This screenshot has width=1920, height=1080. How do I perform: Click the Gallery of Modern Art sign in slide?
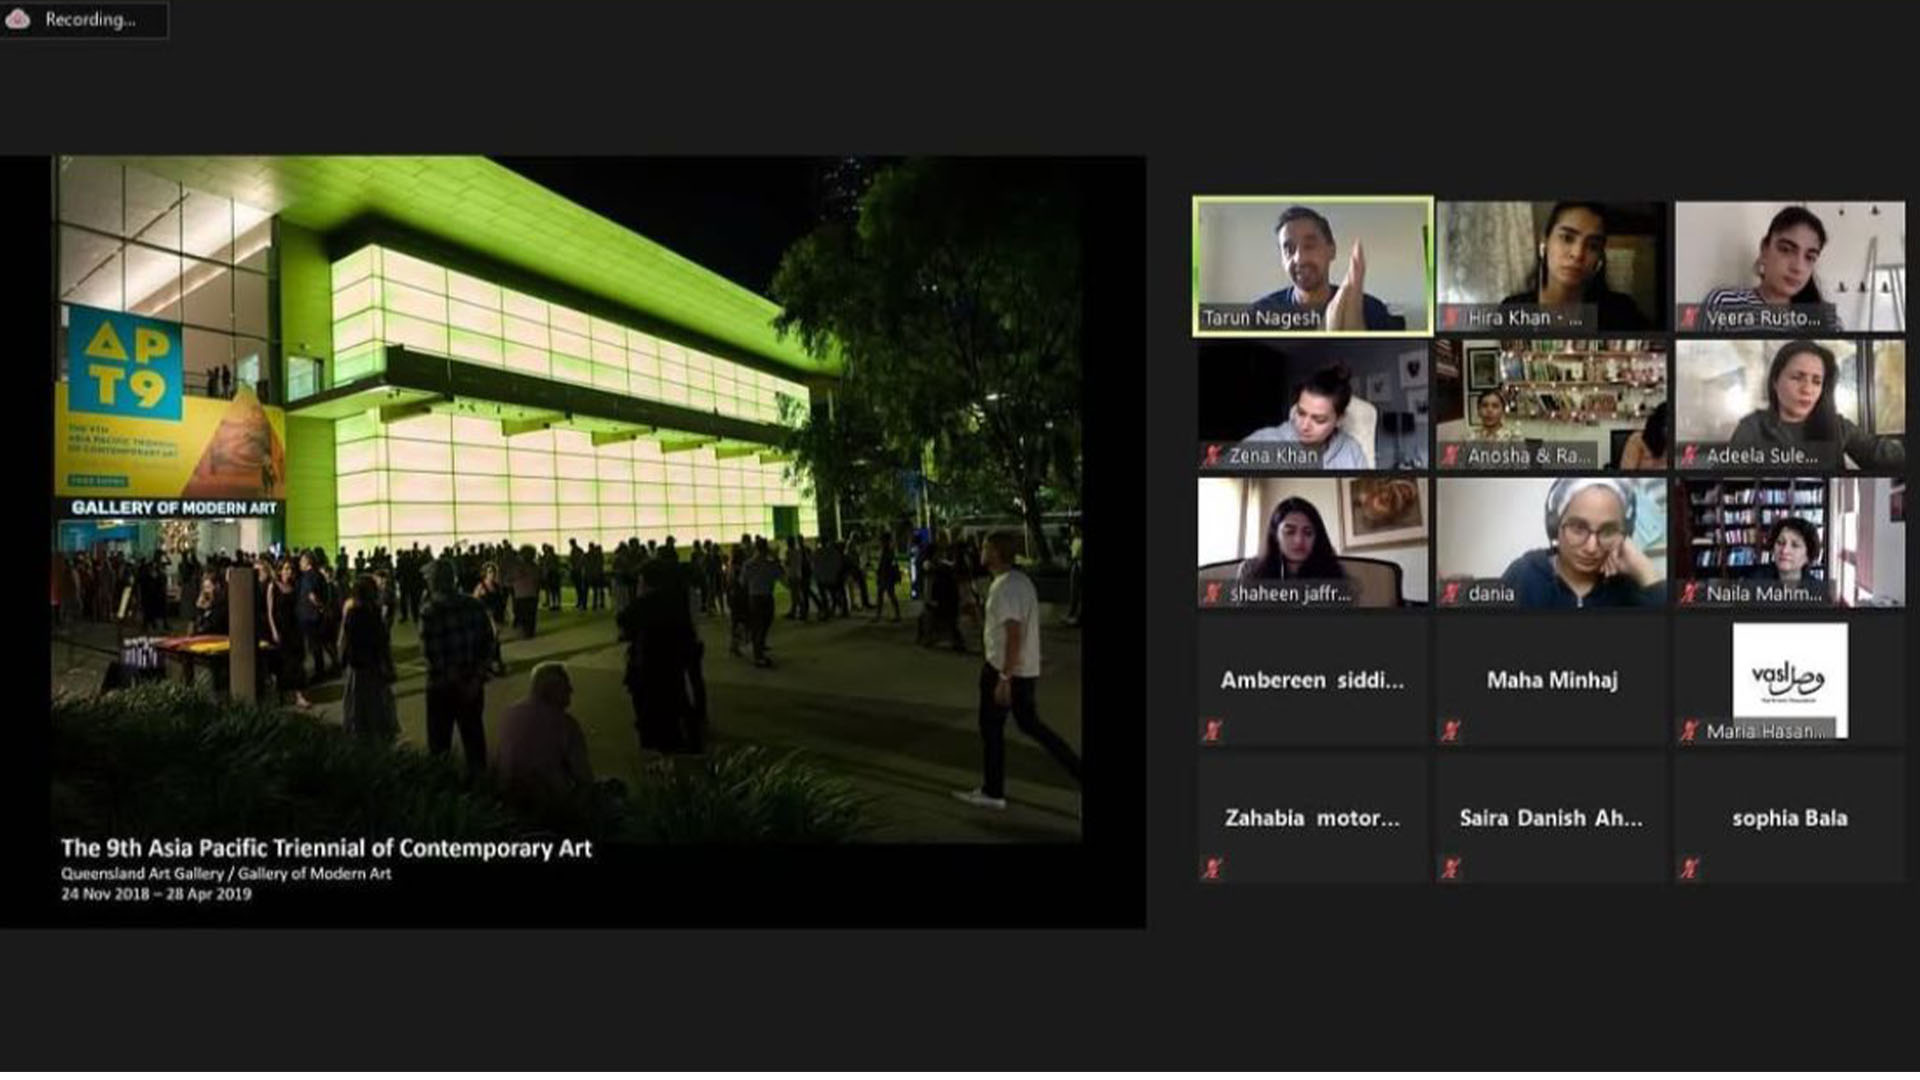pyautogui.click(x=174, y=508)
